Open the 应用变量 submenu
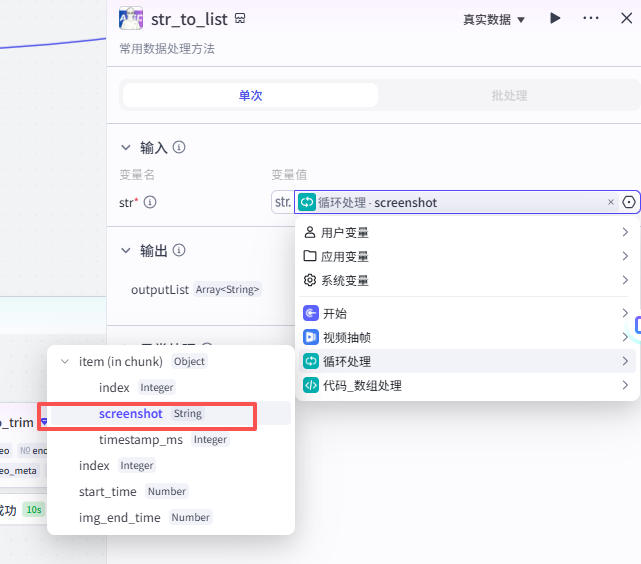Viewport: 641px width, 564px height. (467, 257)
